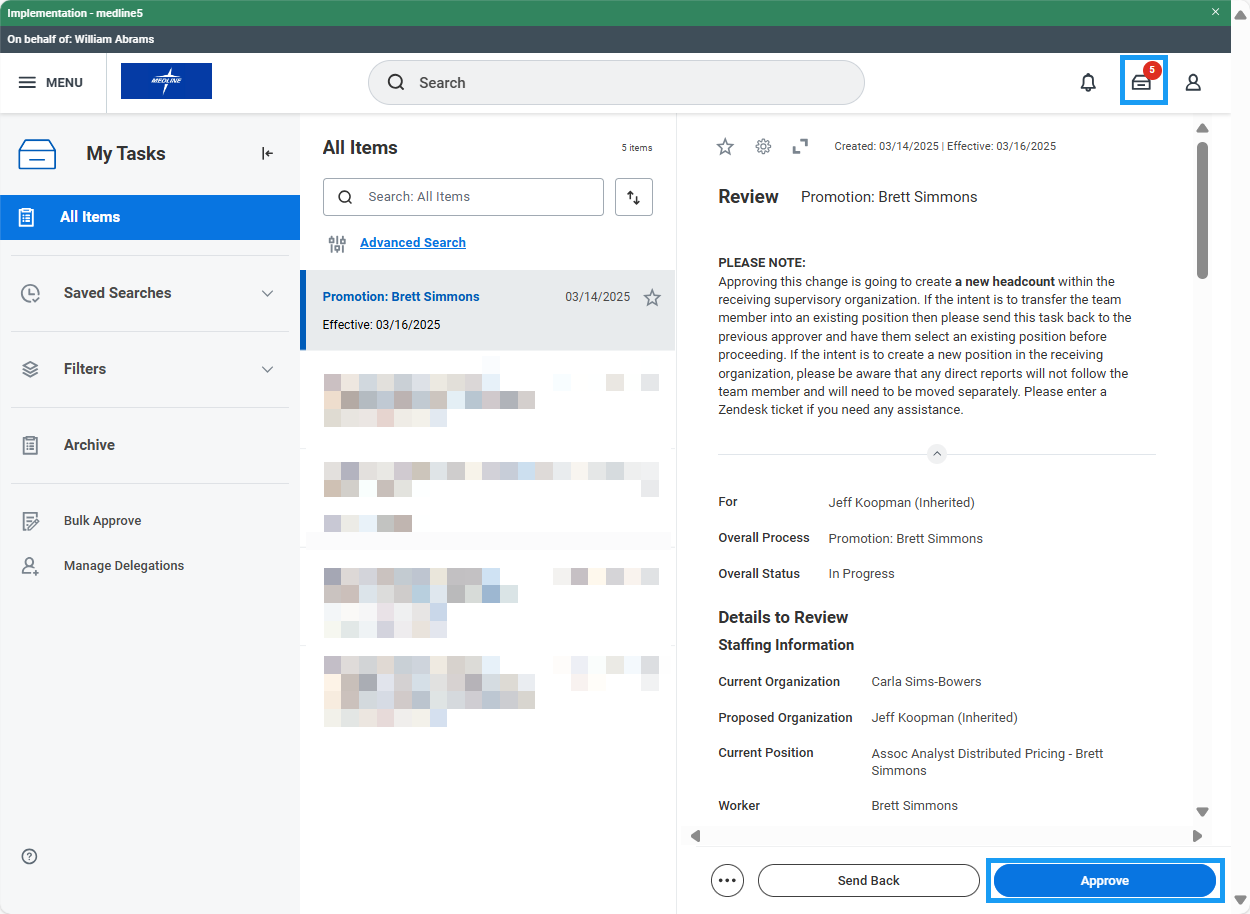Open the settings gear on the review
The height and width of the screenshot is (914, 1250).
pyautogui.click(x=763, y=146)
